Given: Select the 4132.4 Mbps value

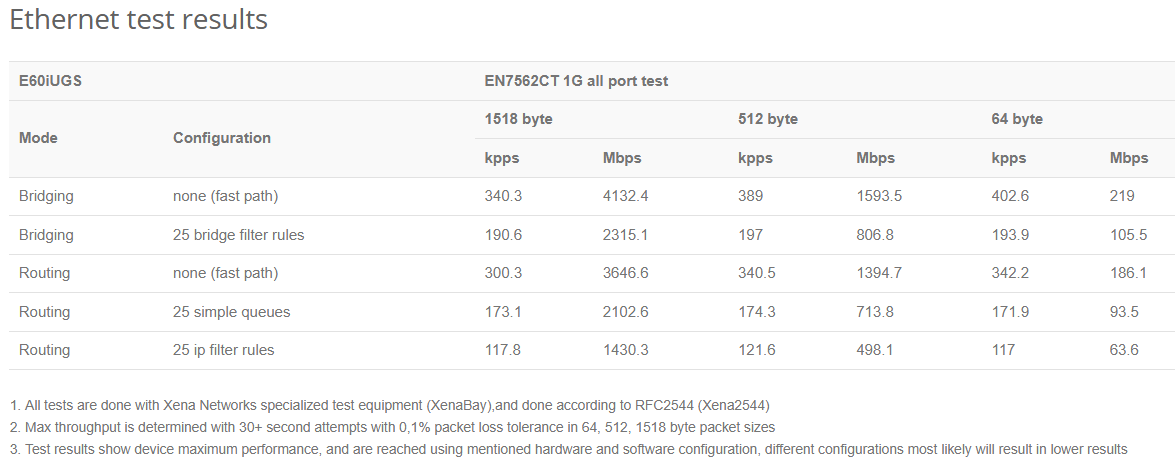Looking at the screenshot, I should point(626,196).
